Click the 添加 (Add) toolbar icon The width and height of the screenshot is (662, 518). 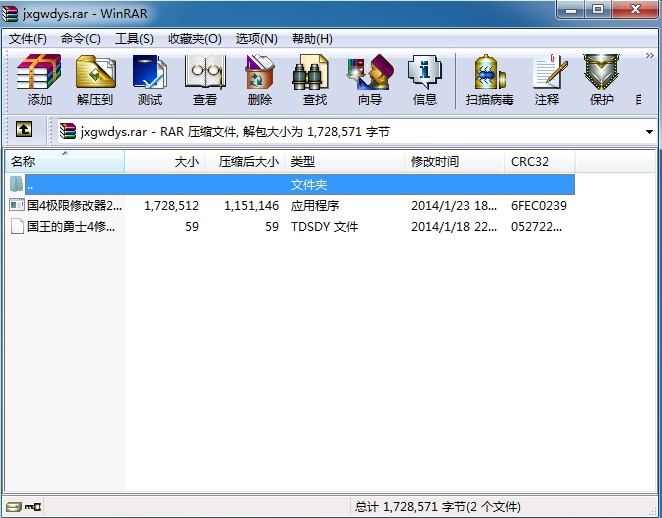pos(39,80)
